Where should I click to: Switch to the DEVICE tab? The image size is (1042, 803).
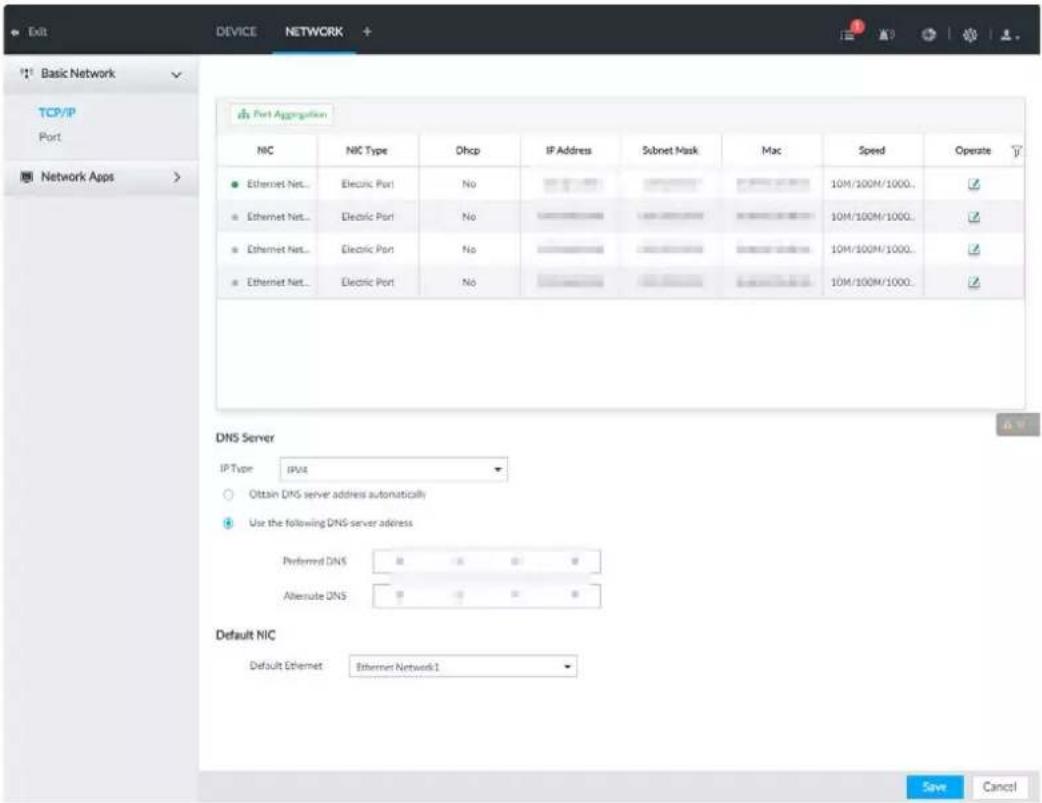(236, 31)
